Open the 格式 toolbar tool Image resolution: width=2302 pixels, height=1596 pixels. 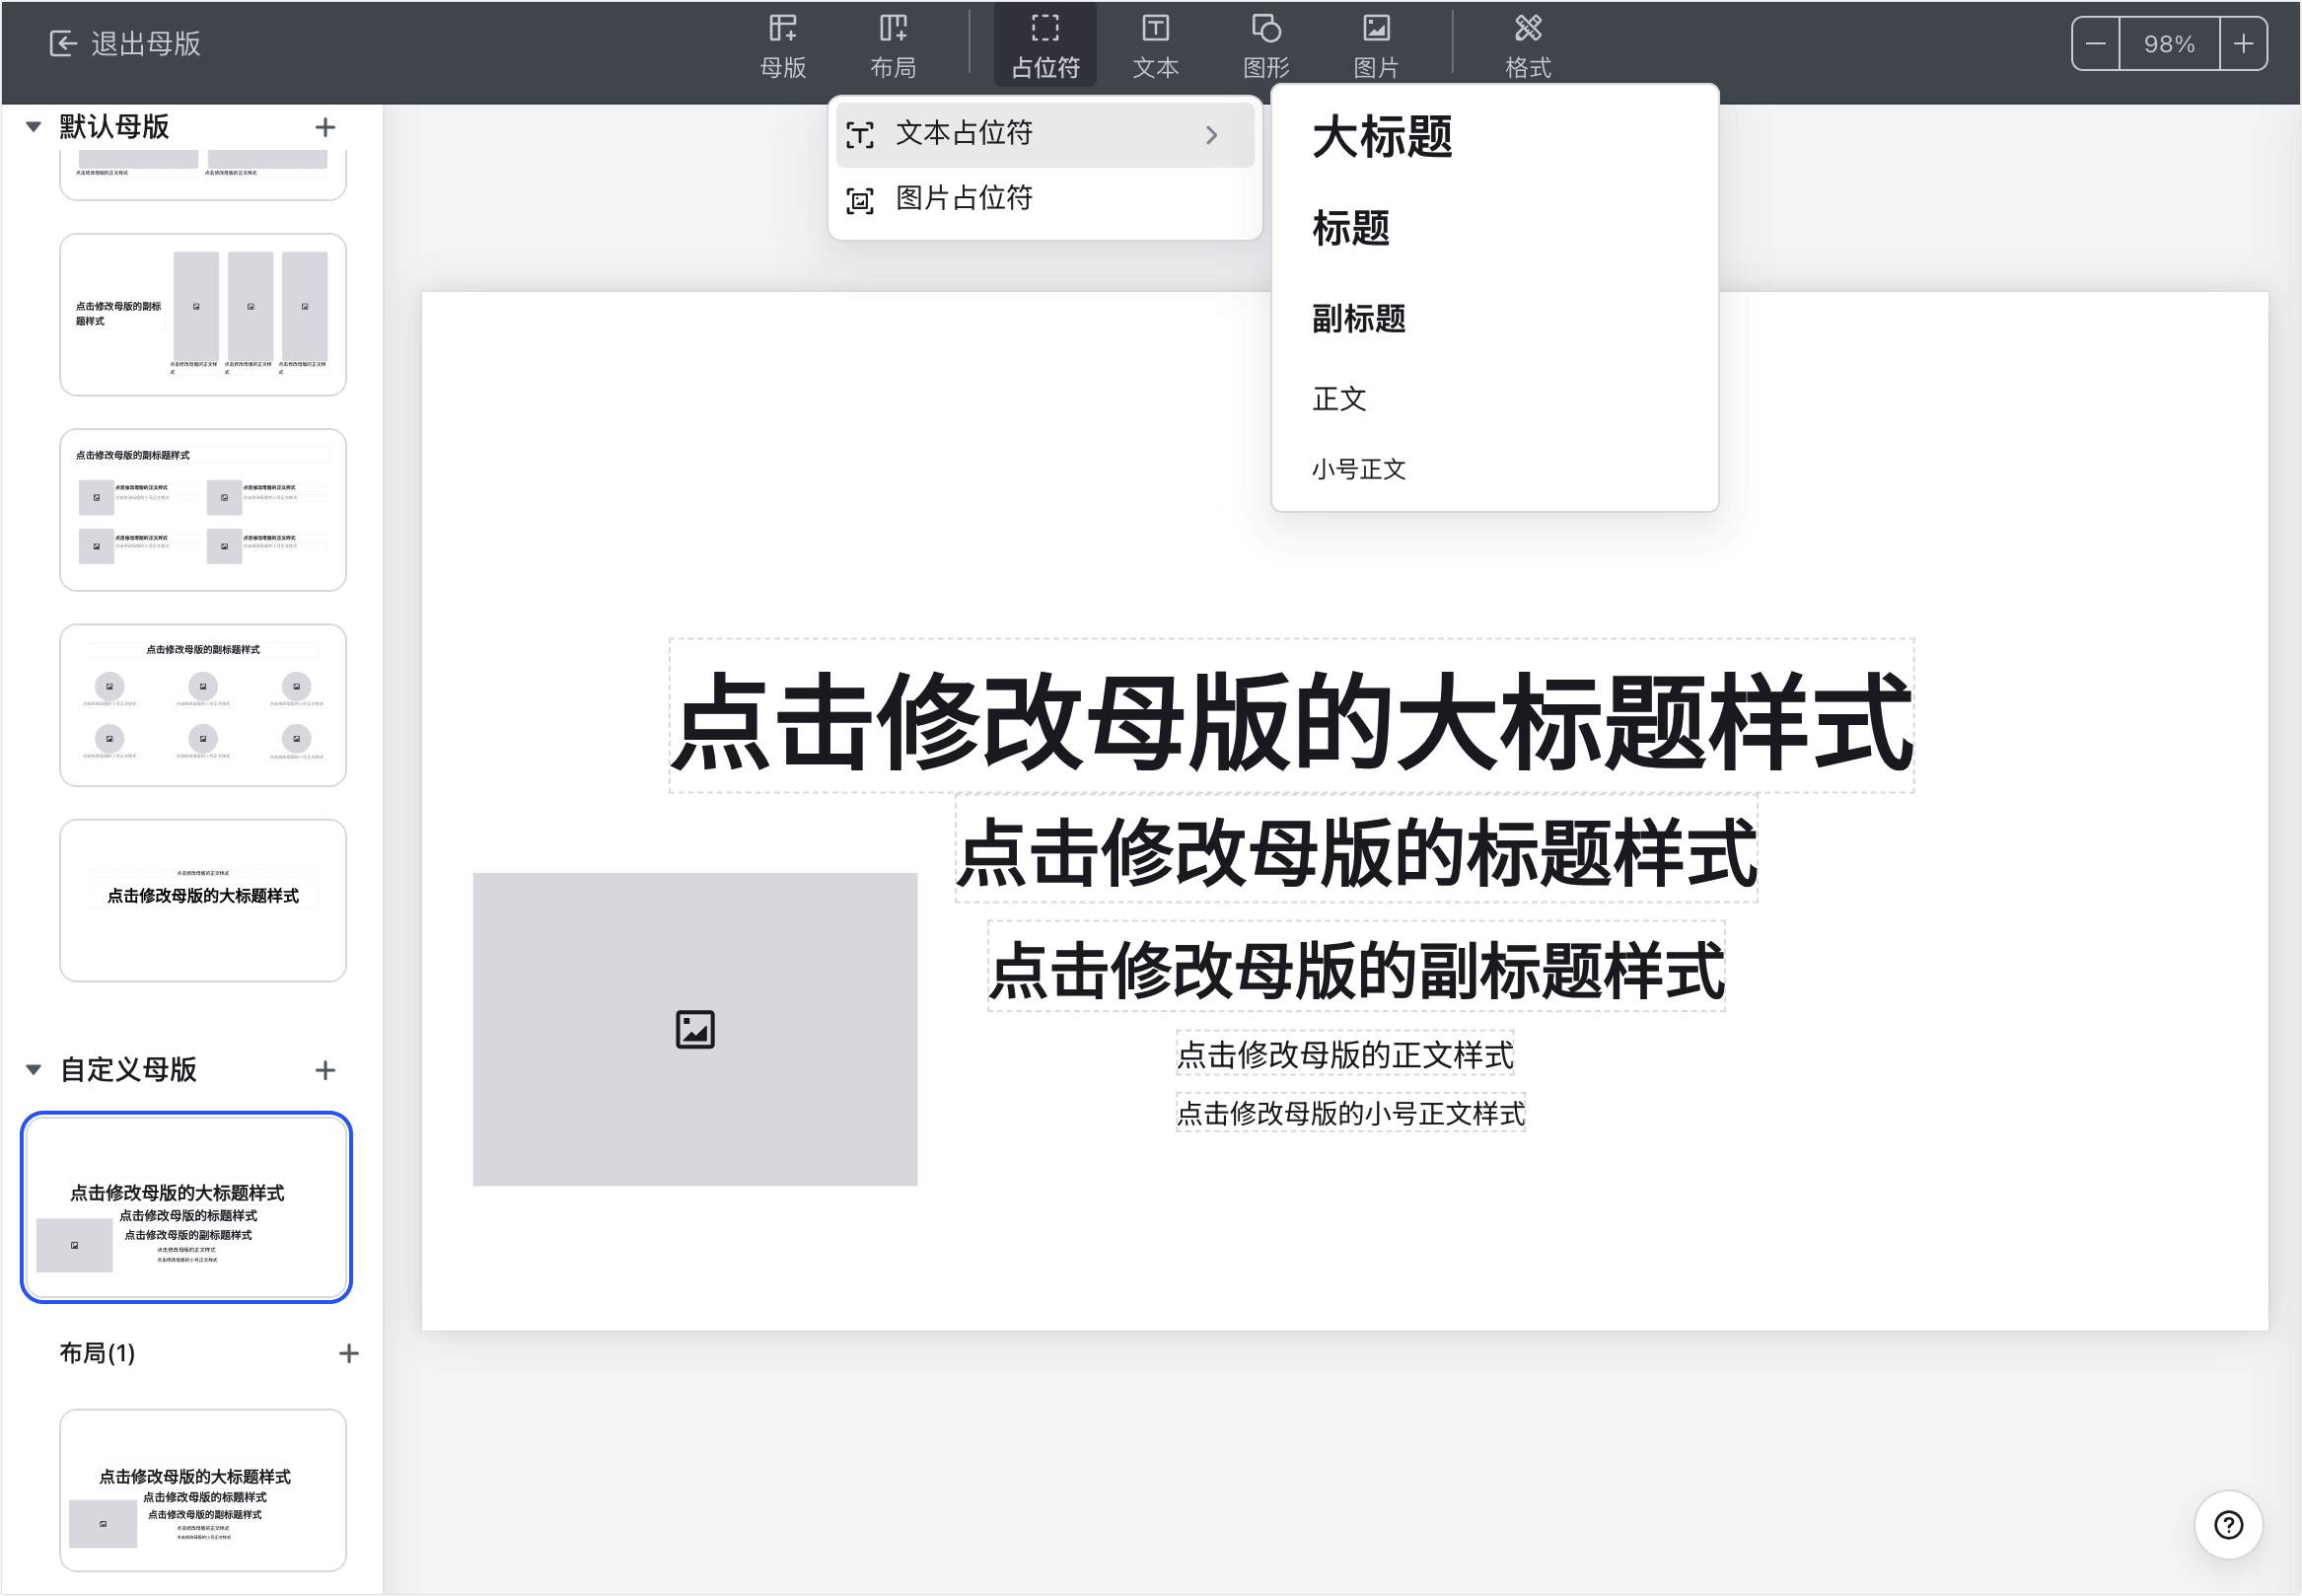click(1527, 46)
